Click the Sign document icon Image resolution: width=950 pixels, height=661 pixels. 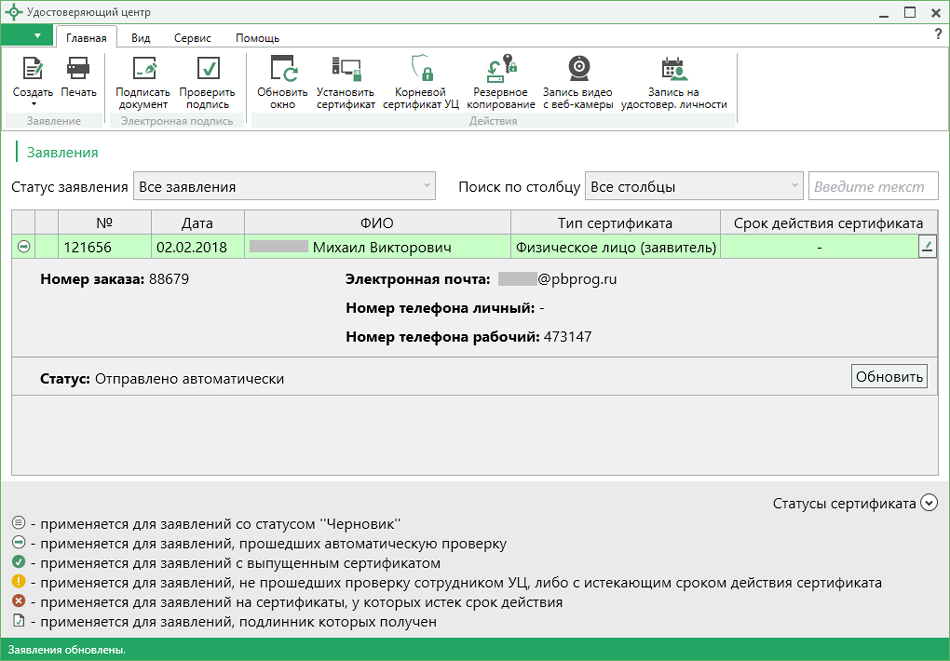(x=143, y=69)
